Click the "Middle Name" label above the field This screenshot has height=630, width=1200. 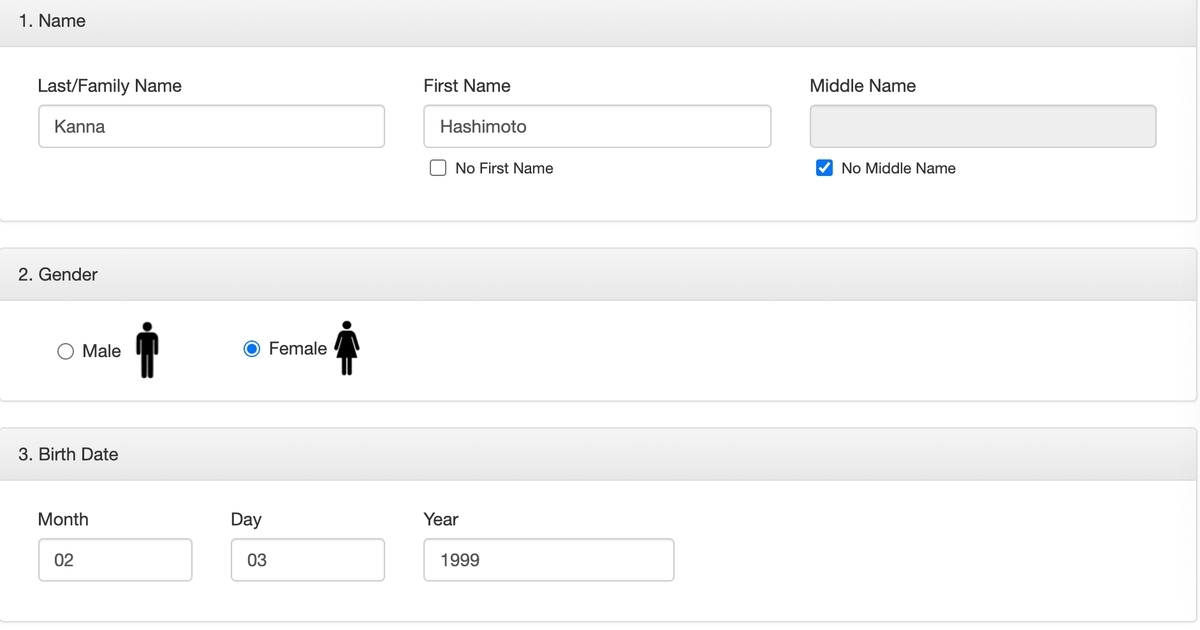(x=862, y=86)
